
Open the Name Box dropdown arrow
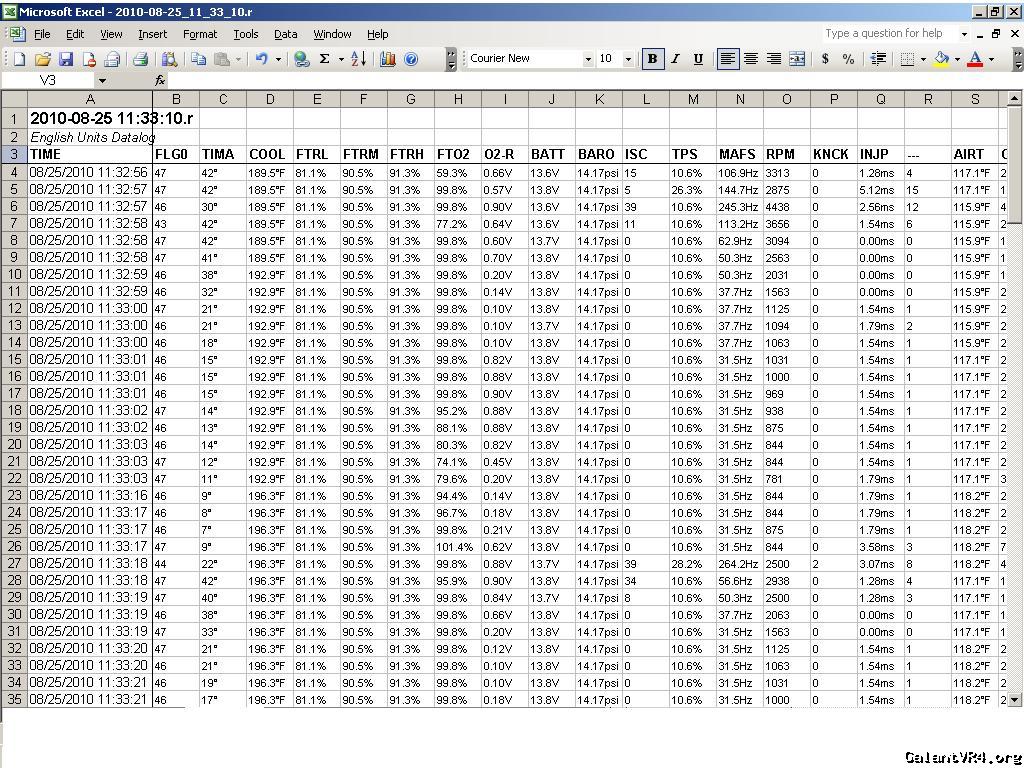[102, 80]
